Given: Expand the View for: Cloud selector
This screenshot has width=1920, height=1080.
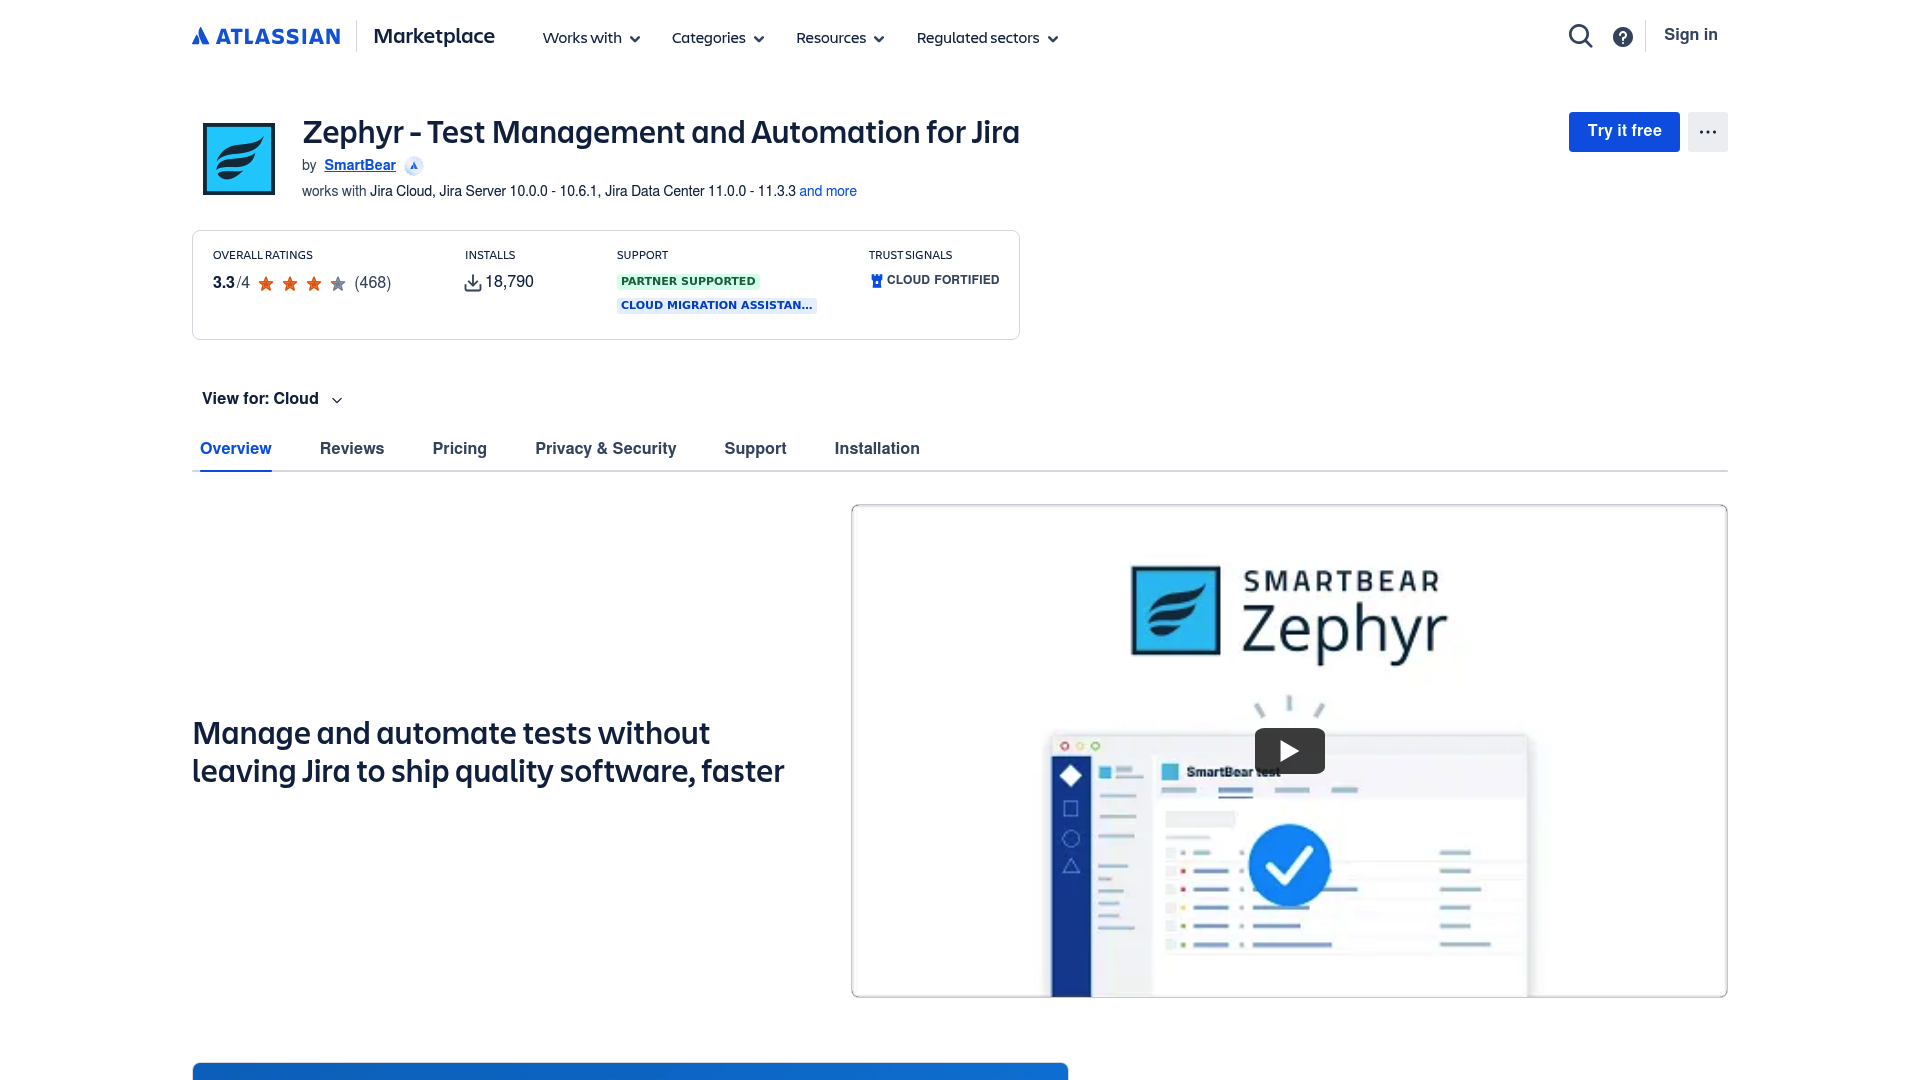Looking at the screenshot, I should 271,398.
